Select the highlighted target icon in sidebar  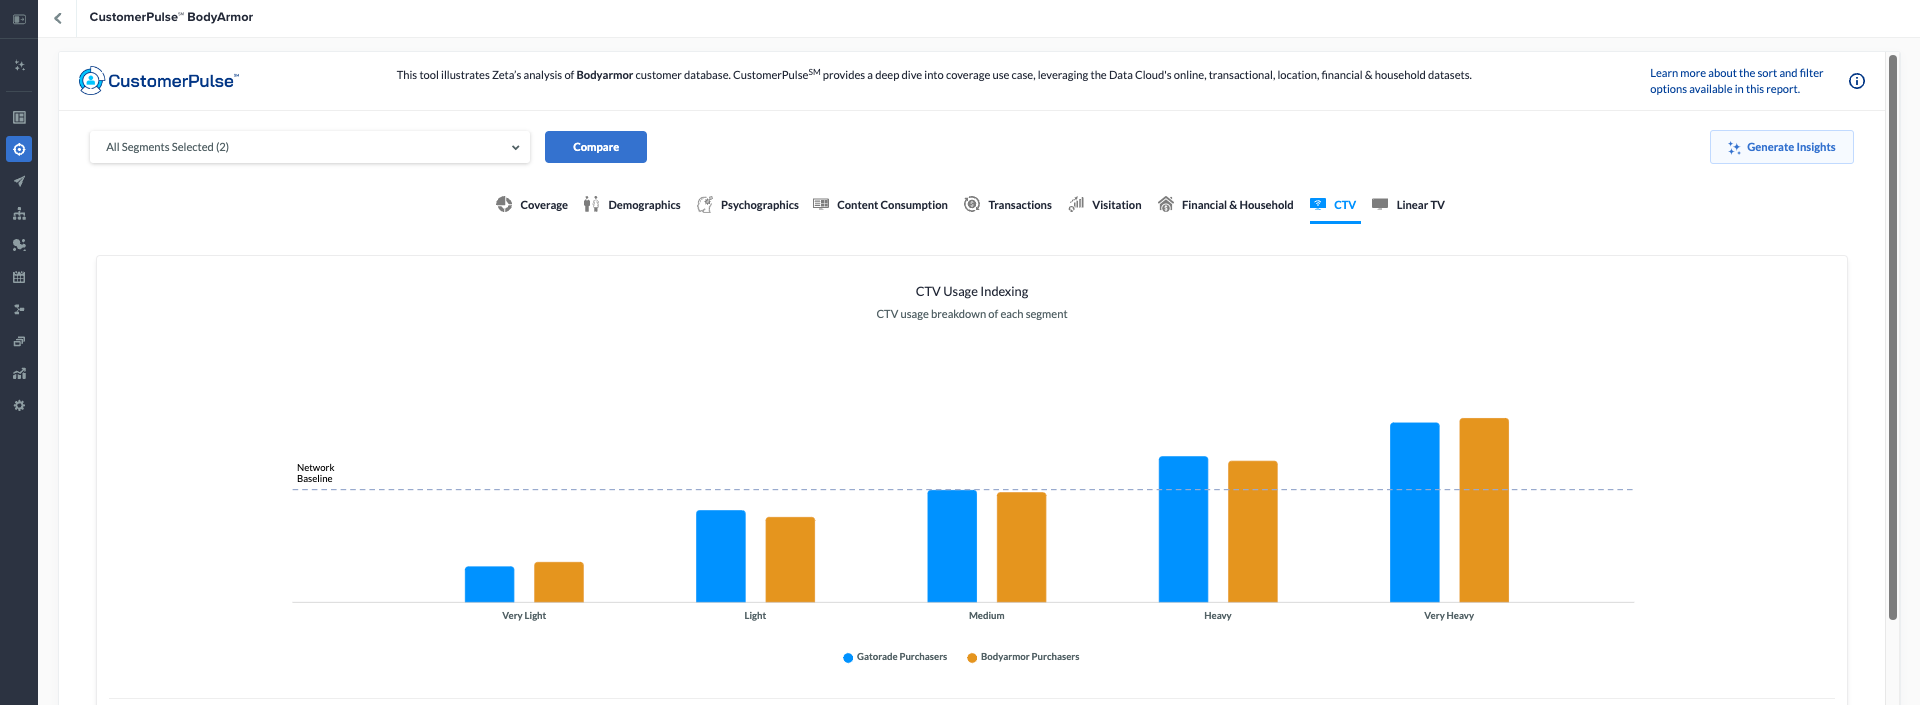click(19, 149)
